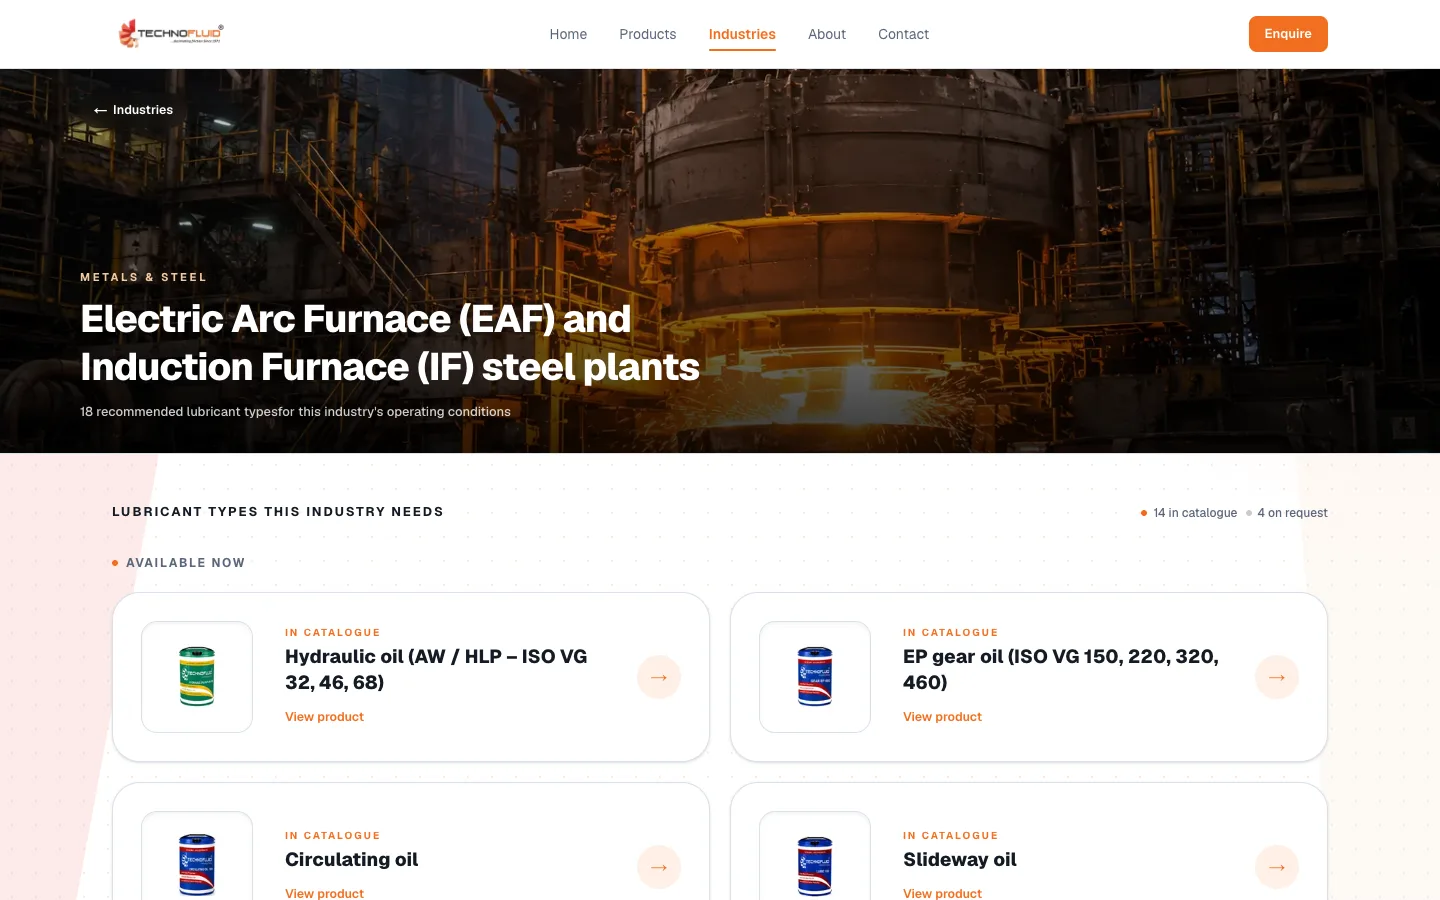This screenshot has width=1440, height=900.
Task: Click the back arrow beside Industries
Action: pyautogui.click(x=100, y=111)
